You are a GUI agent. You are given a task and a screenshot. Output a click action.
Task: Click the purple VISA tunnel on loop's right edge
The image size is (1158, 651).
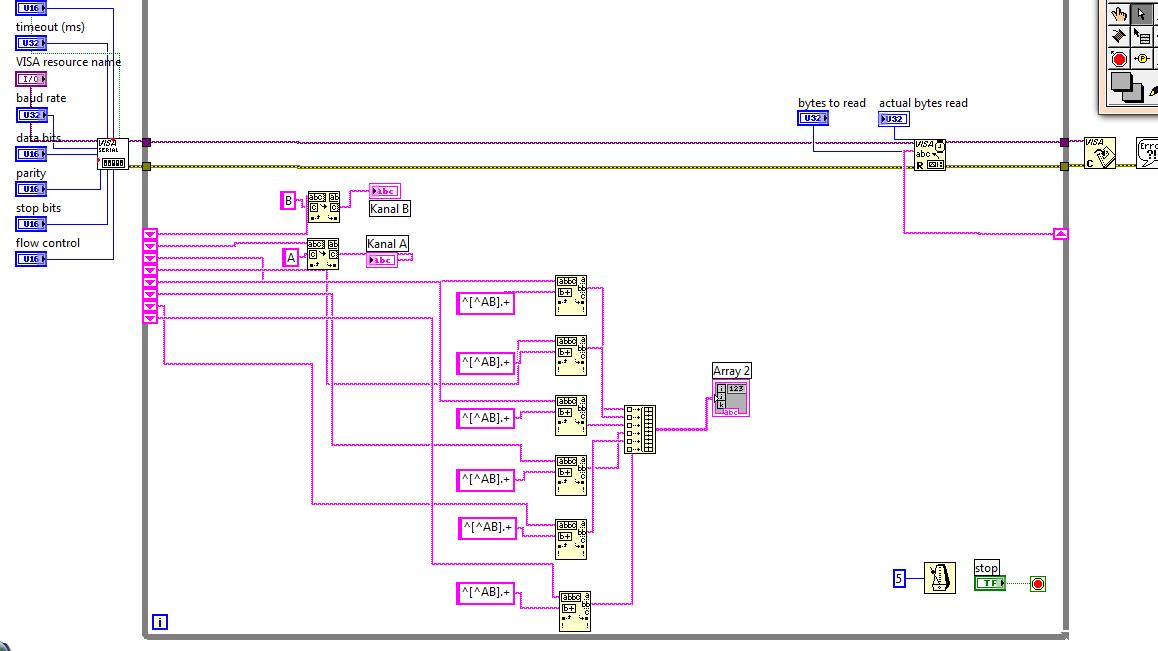point(1064,143)
